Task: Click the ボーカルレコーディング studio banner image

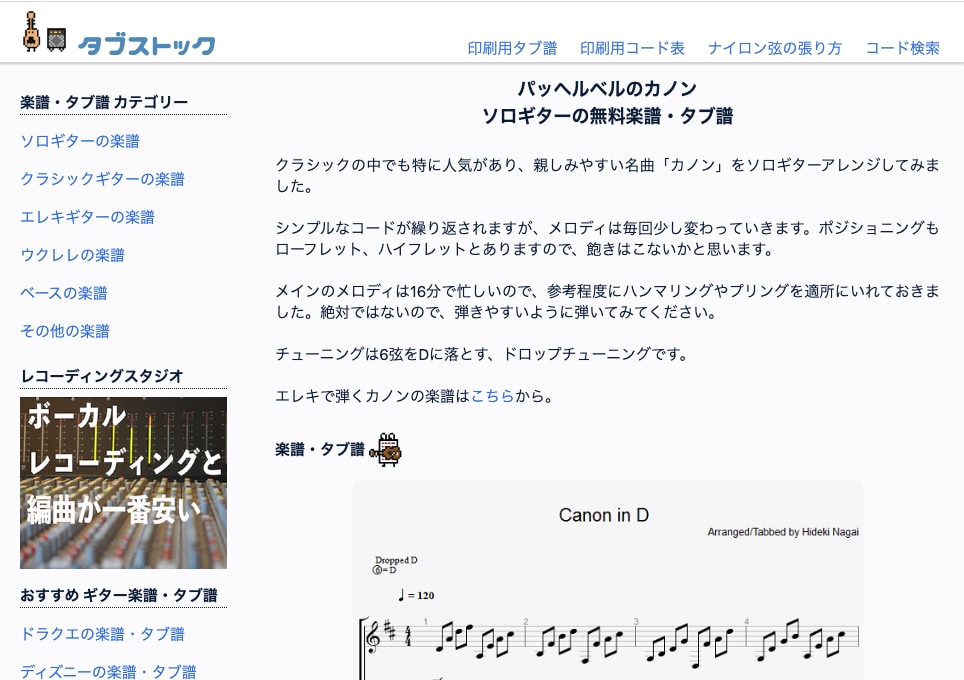Action: (124, 483)
